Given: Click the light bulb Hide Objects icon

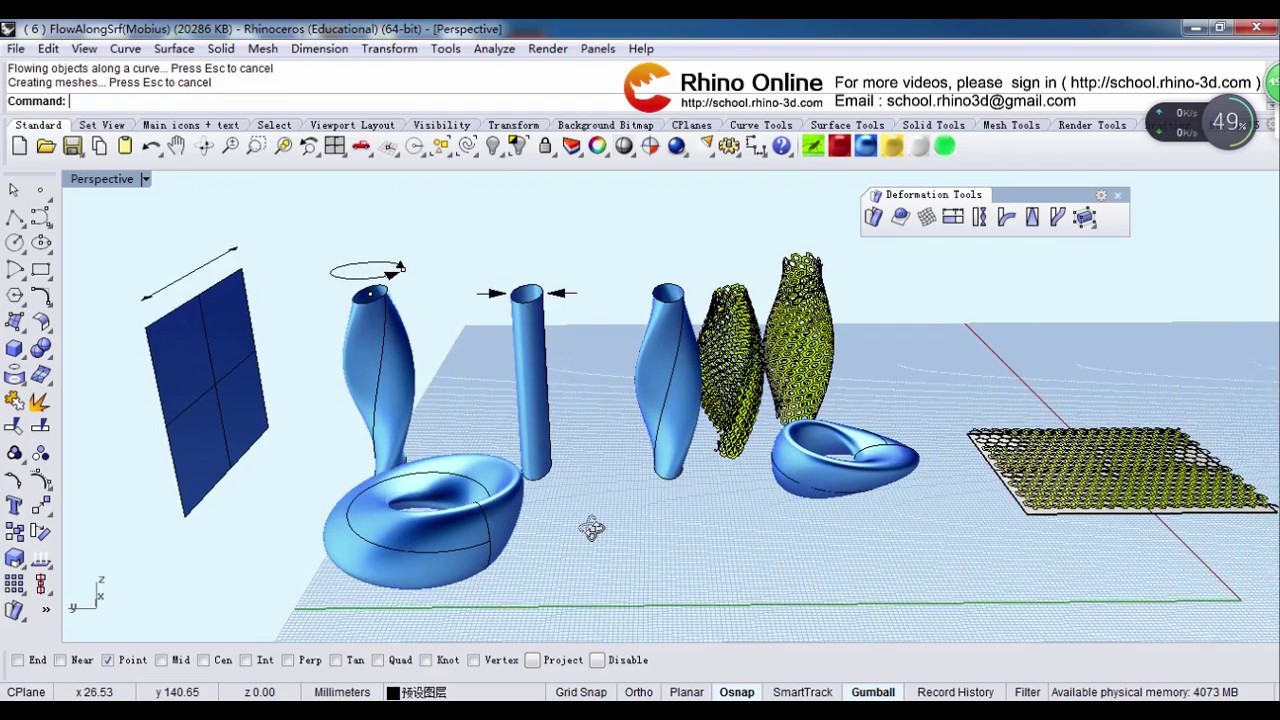Looking at the screenshot, I should tap(492, 147).
